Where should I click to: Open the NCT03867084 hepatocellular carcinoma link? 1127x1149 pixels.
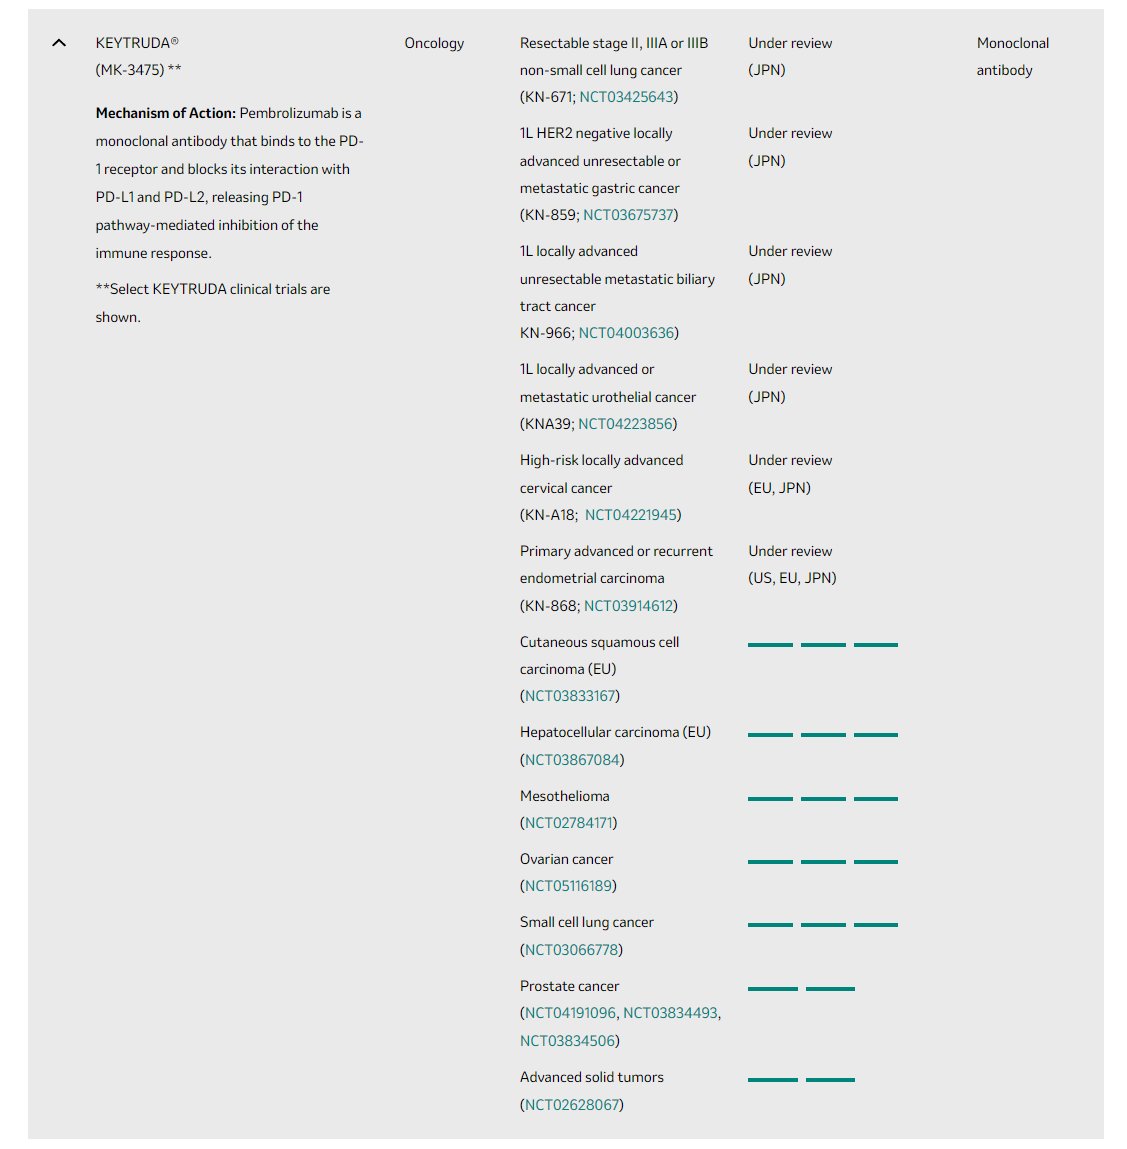point(573,760)
